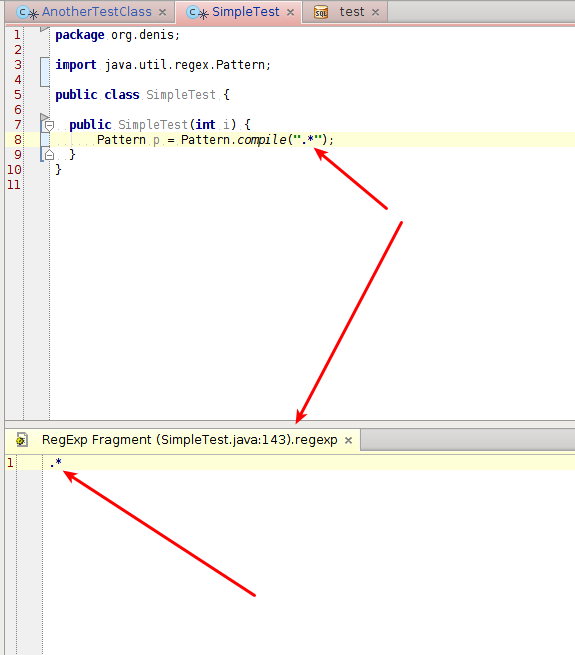
Task: Click the .* text in the RegExp fragment editor
Action: pos(56,462)
